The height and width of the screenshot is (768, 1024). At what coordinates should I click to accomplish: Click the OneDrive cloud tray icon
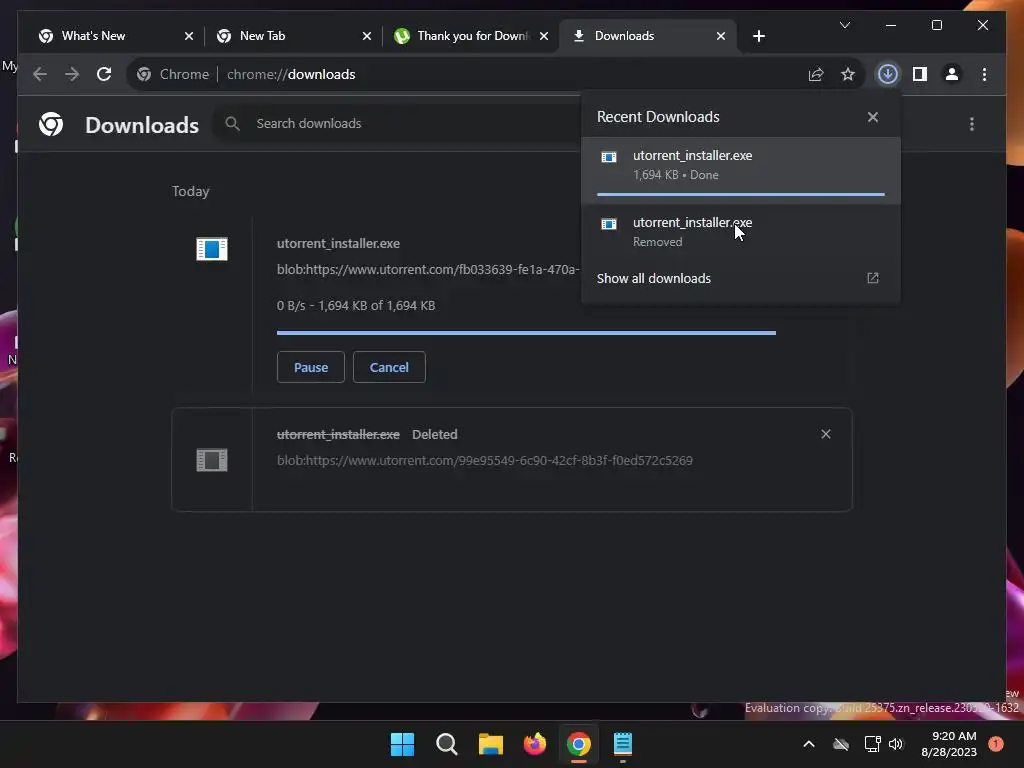[841, 744]
